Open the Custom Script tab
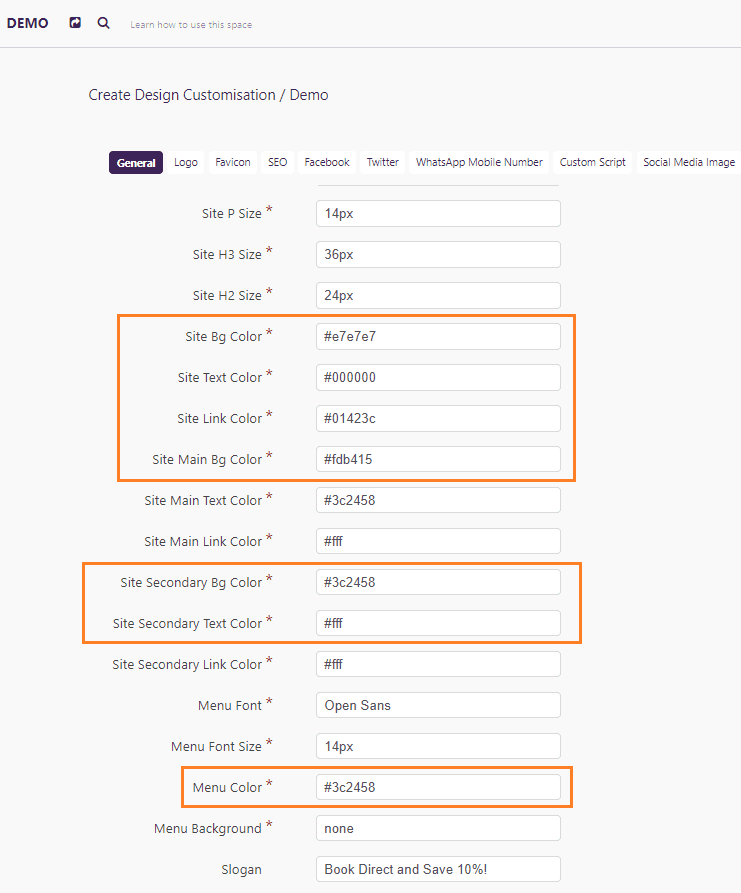 592,162
